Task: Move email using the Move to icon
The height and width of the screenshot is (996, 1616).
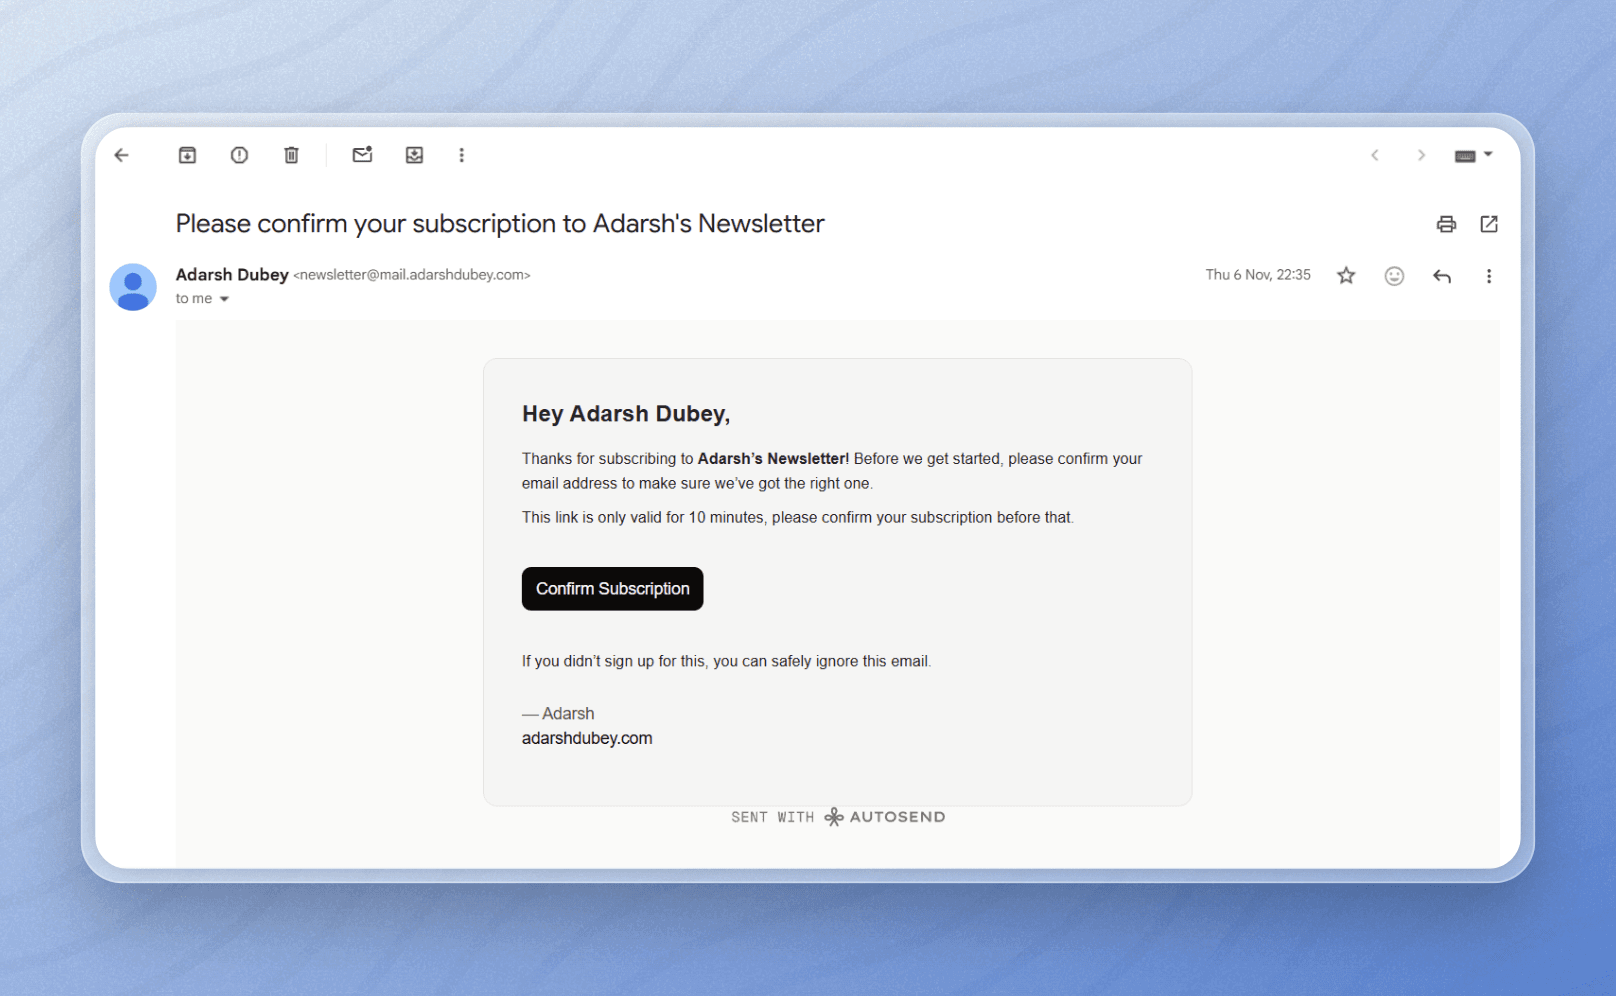Action: pos(414,155)
